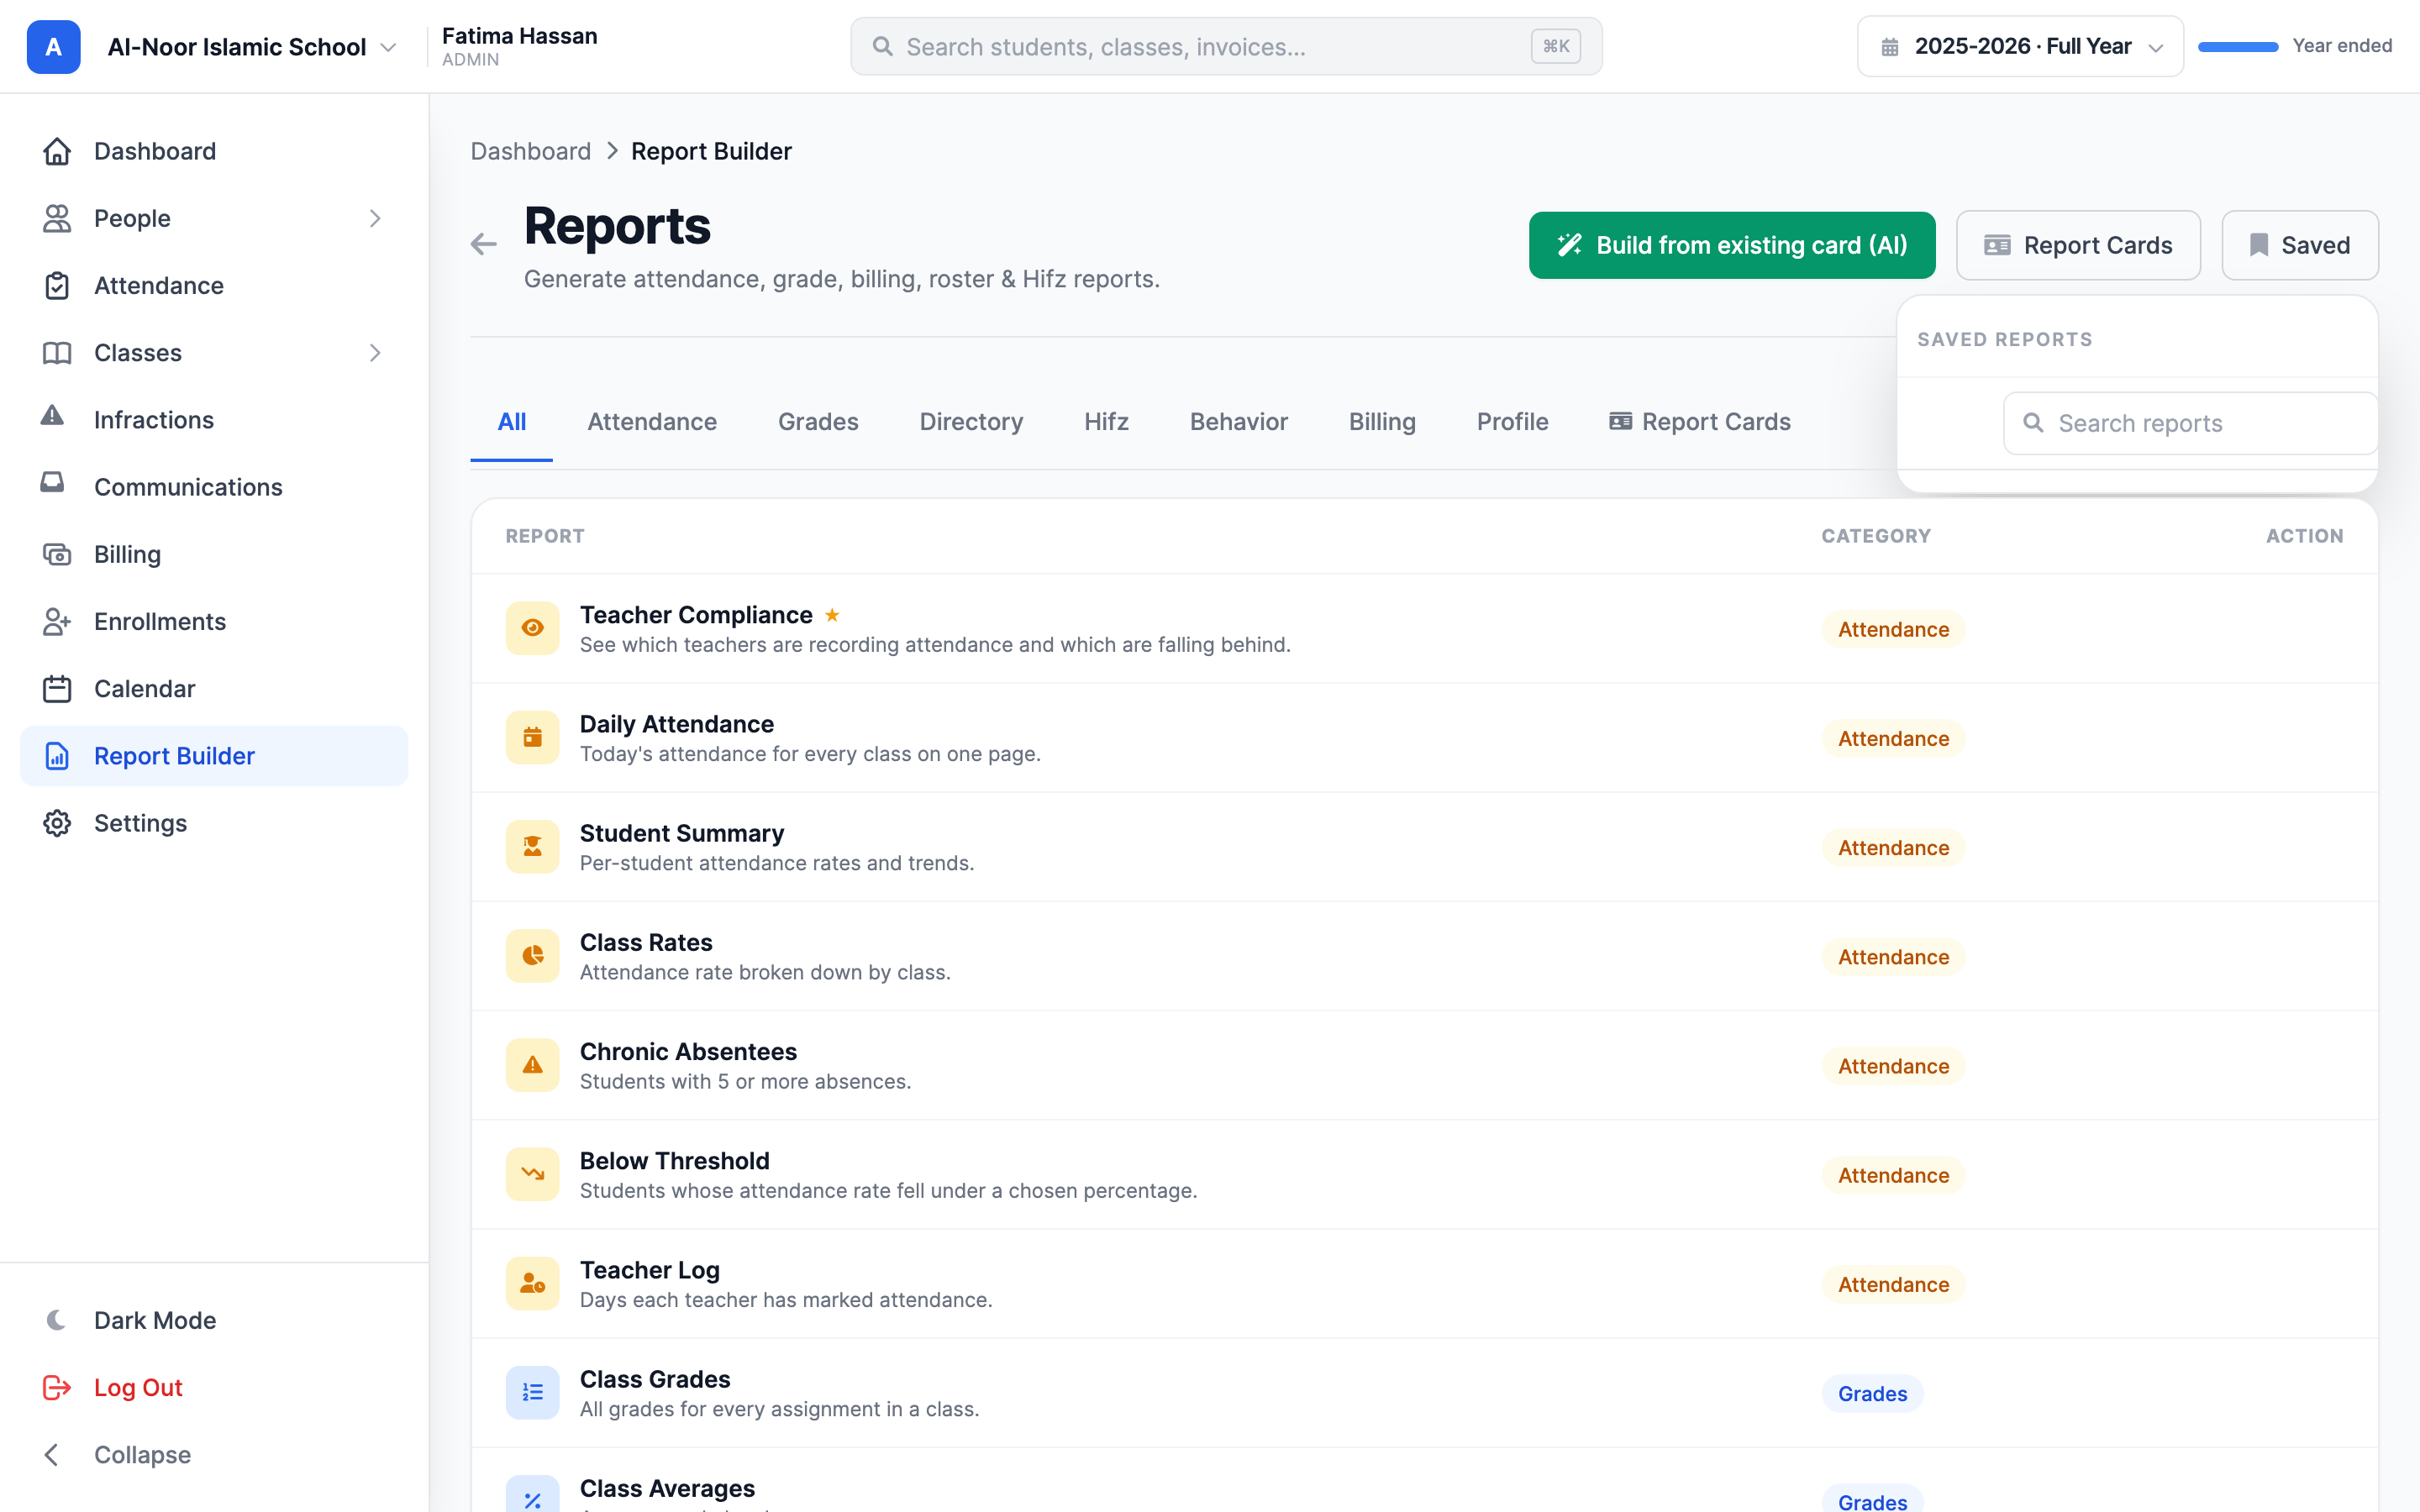Image resolution: width=2420 pixels, height=1512 pixels.
Task: Click the magnifier icon in global search
Action: point(882,46)
